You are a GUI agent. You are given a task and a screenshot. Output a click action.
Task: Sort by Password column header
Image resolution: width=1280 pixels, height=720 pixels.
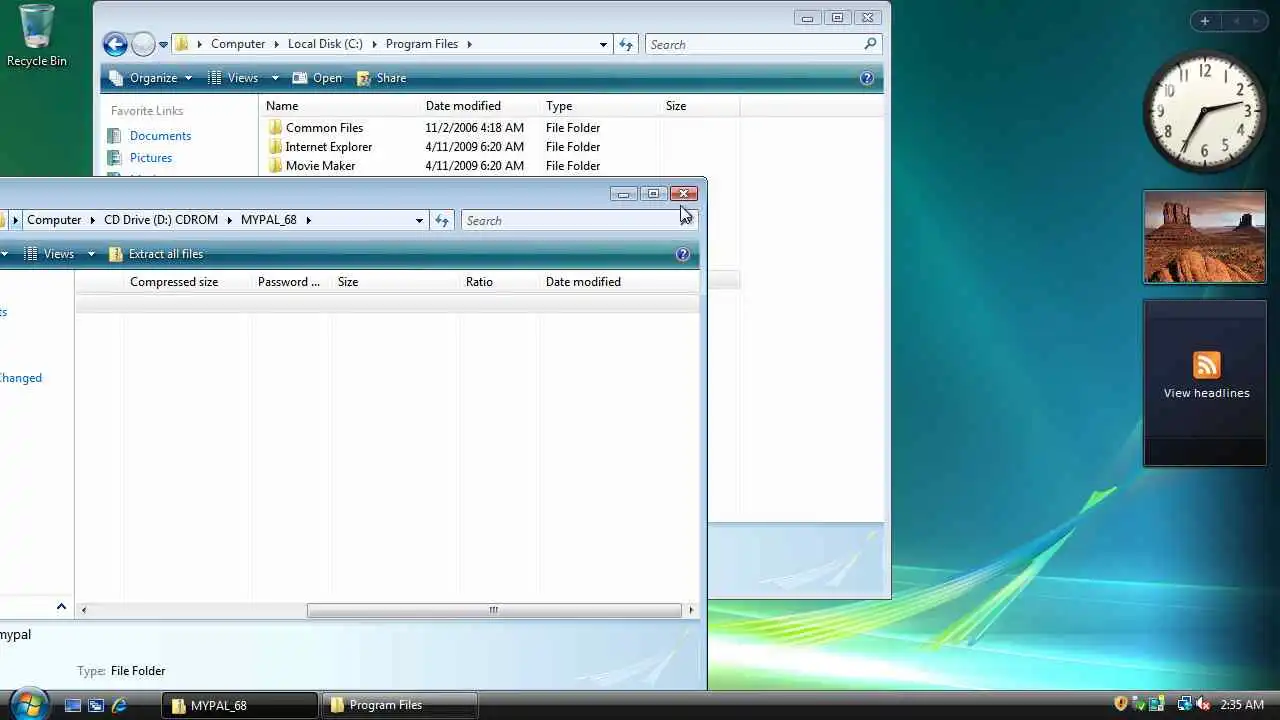point(291,282)
